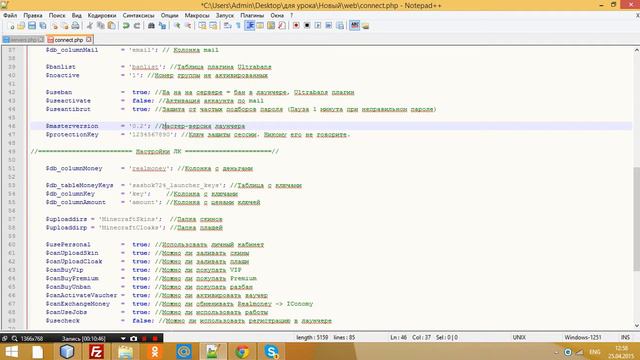Redo the edit via toolbar
The image size is (640, 360).
click(137, 26)
